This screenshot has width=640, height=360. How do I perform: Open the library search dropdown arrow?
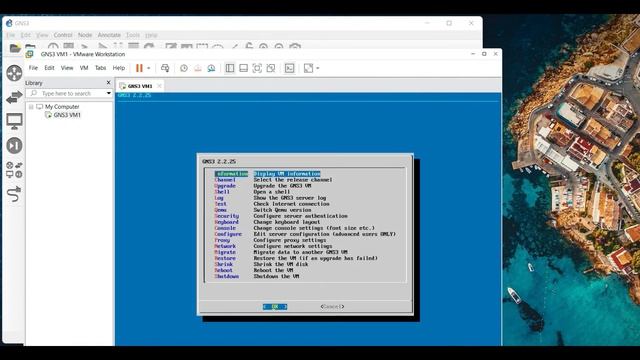point(109,93)
